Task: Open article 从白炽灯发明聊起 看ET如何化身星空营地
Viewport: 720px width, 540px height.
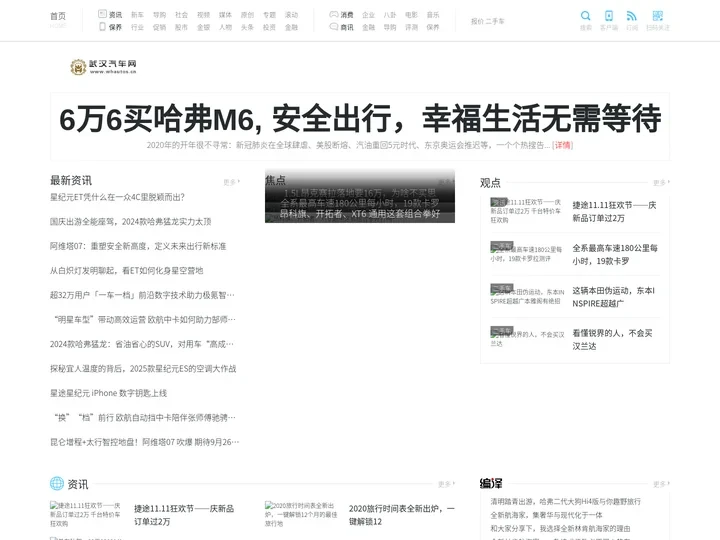Action: [126, 270]
